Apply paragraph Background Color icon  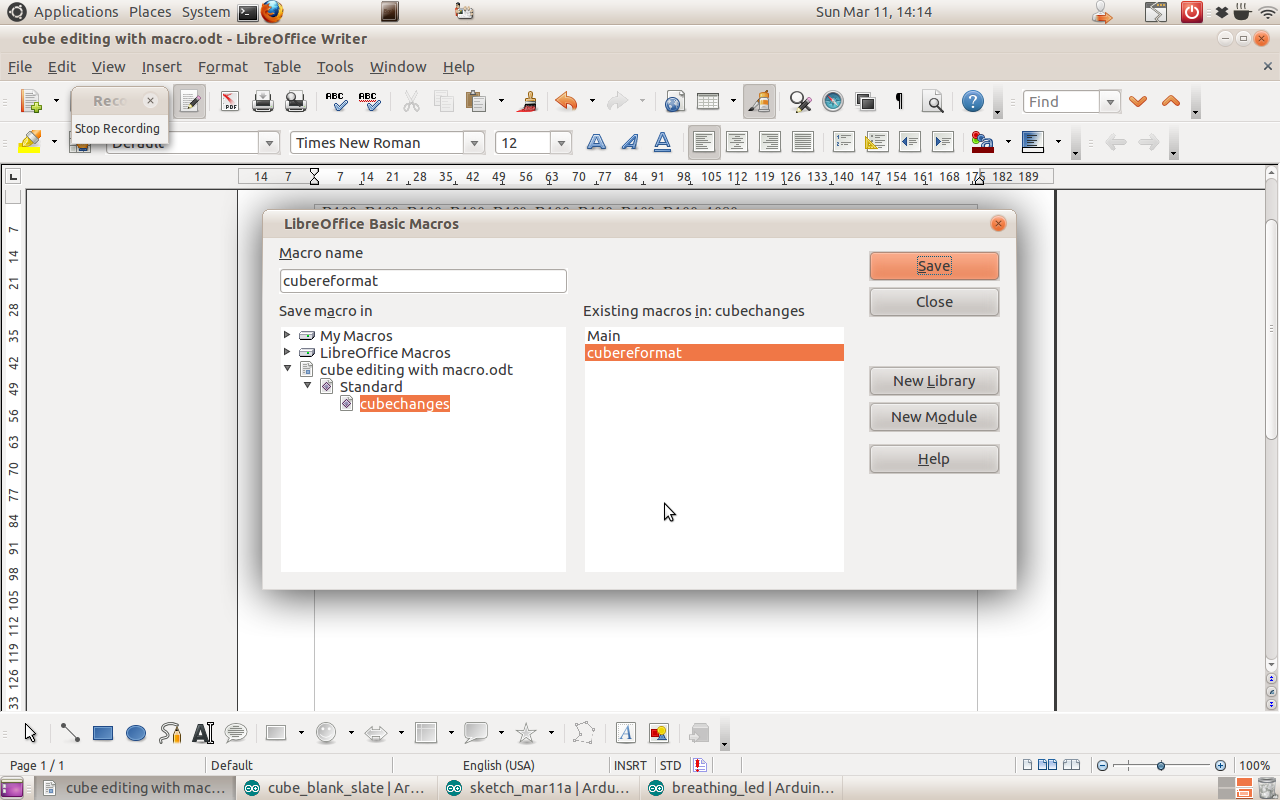(x=1032, y=142)
